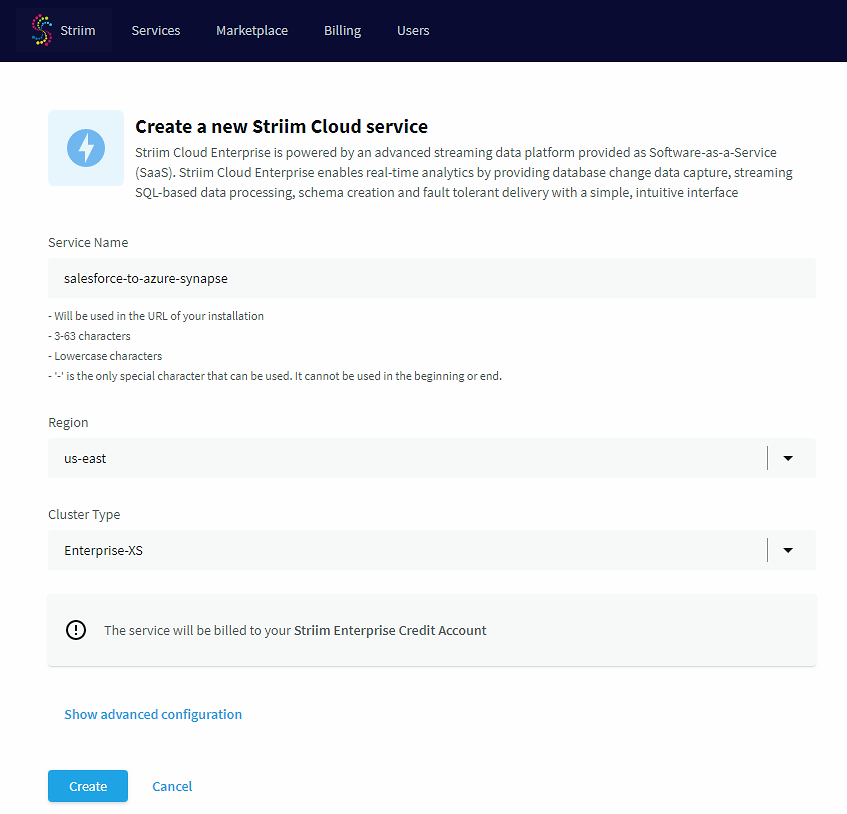This screenshot has width=847, height=814.
Task: Click the Create button
Action: [88, 786]
